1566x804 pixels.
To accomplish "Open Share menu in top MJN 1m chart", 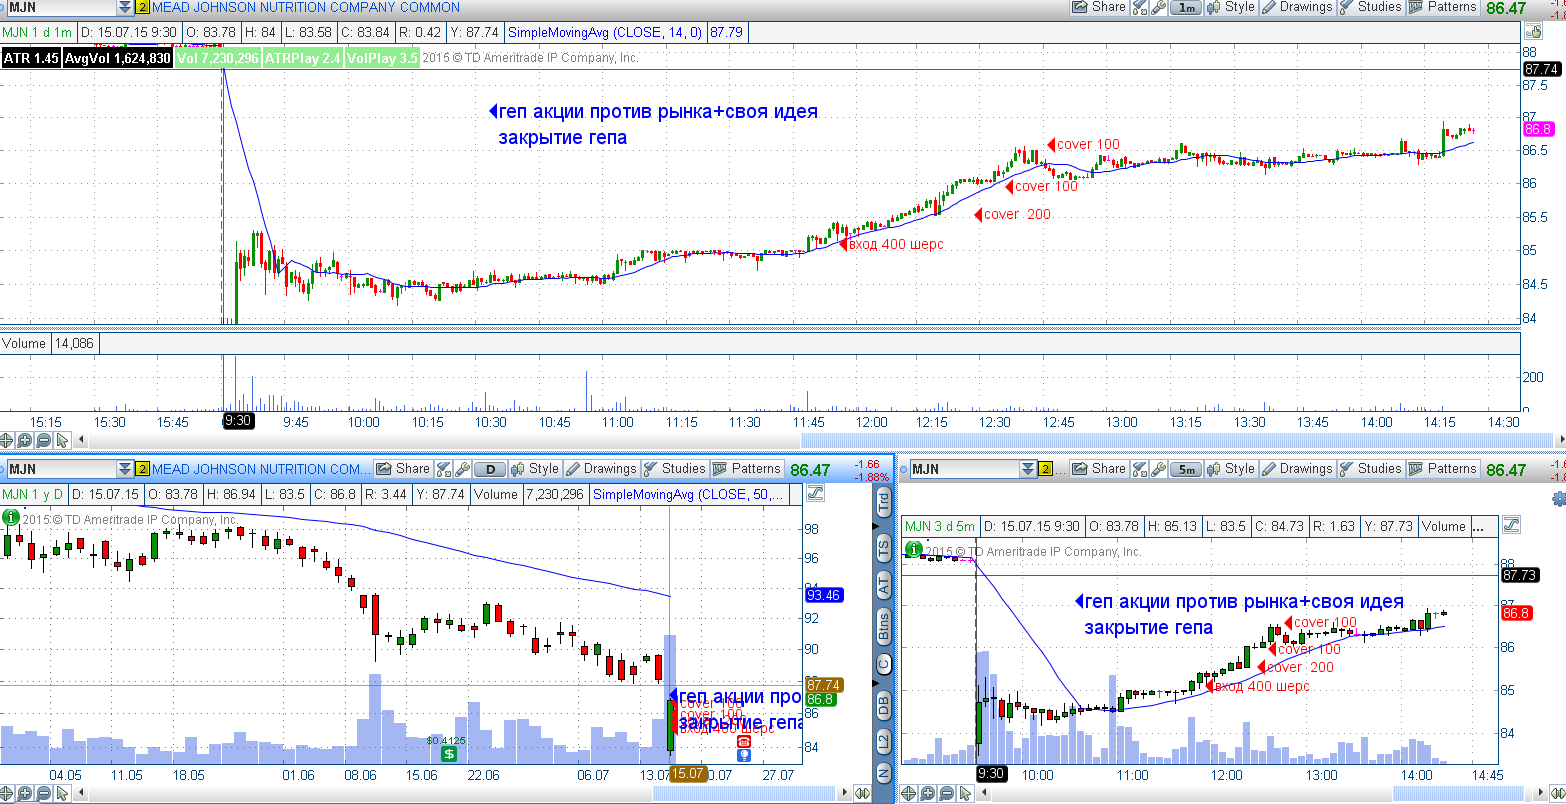I will pos(1099,7).
